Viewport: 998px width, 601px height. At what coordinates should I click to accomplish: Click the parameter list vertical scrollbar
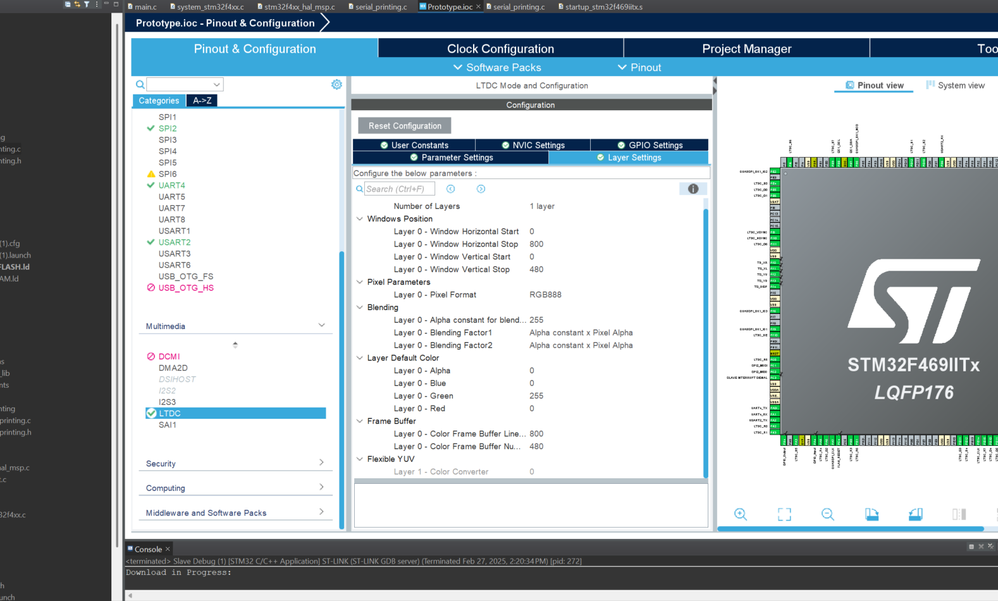705,343
